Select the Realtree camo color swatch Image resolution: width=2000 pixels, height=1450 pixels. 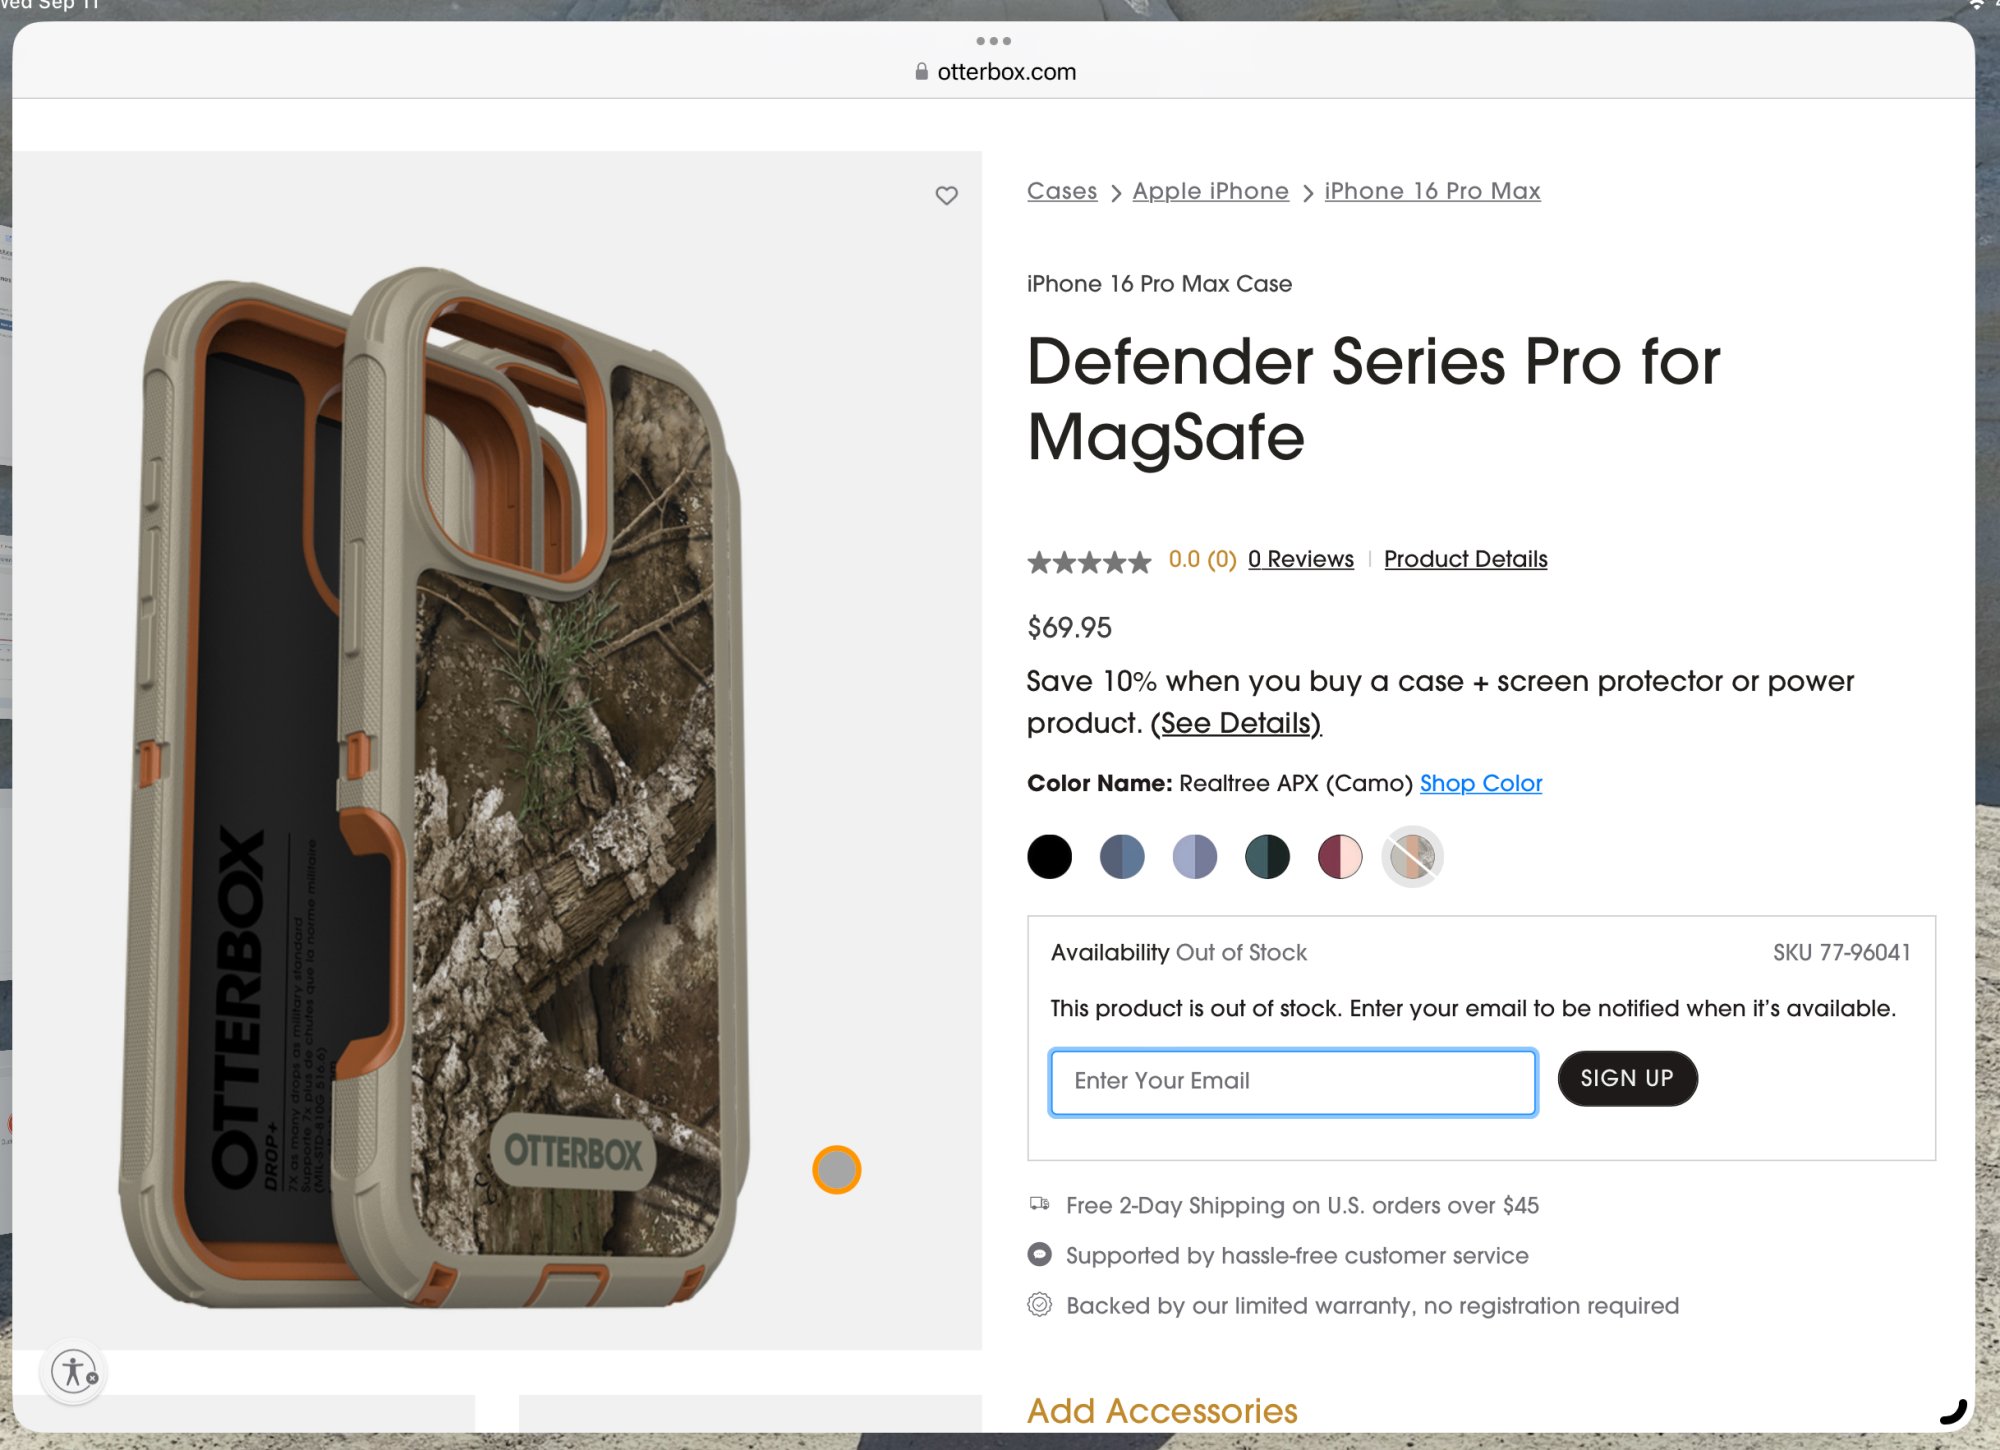[1412, 857]
